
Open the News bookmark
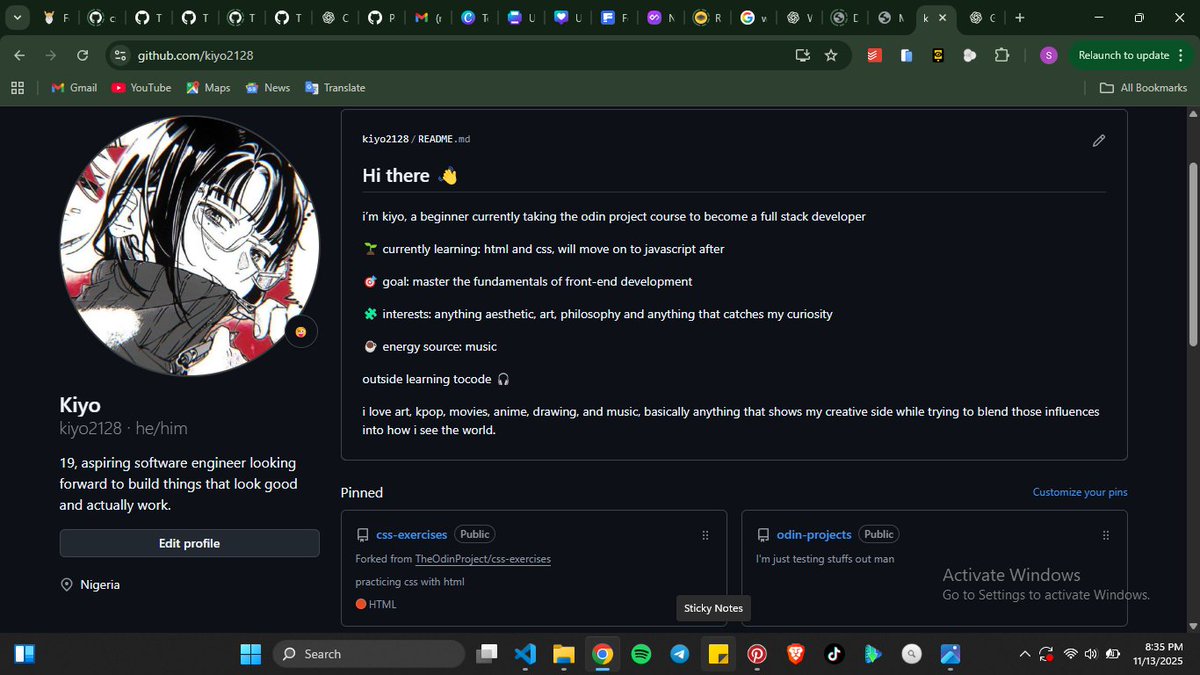tap(267, 88)
